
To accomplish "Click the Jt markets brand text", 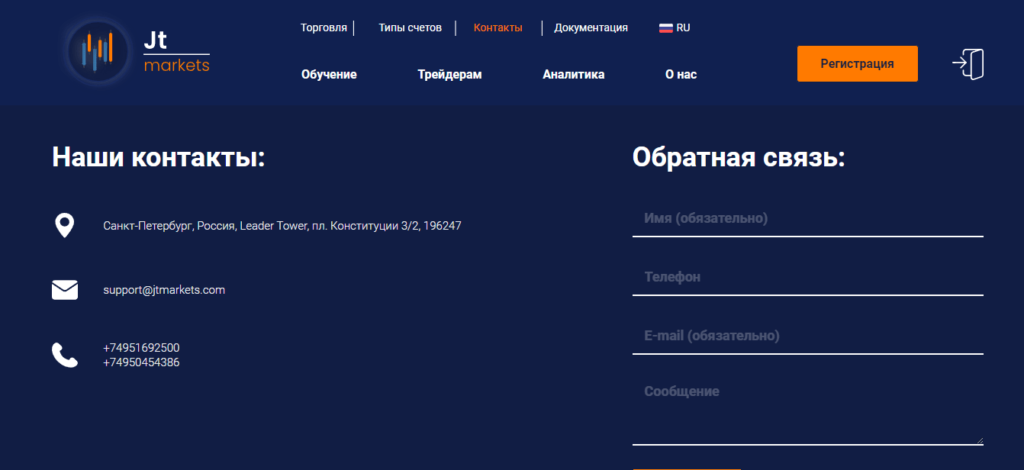I will pos(176,52).
